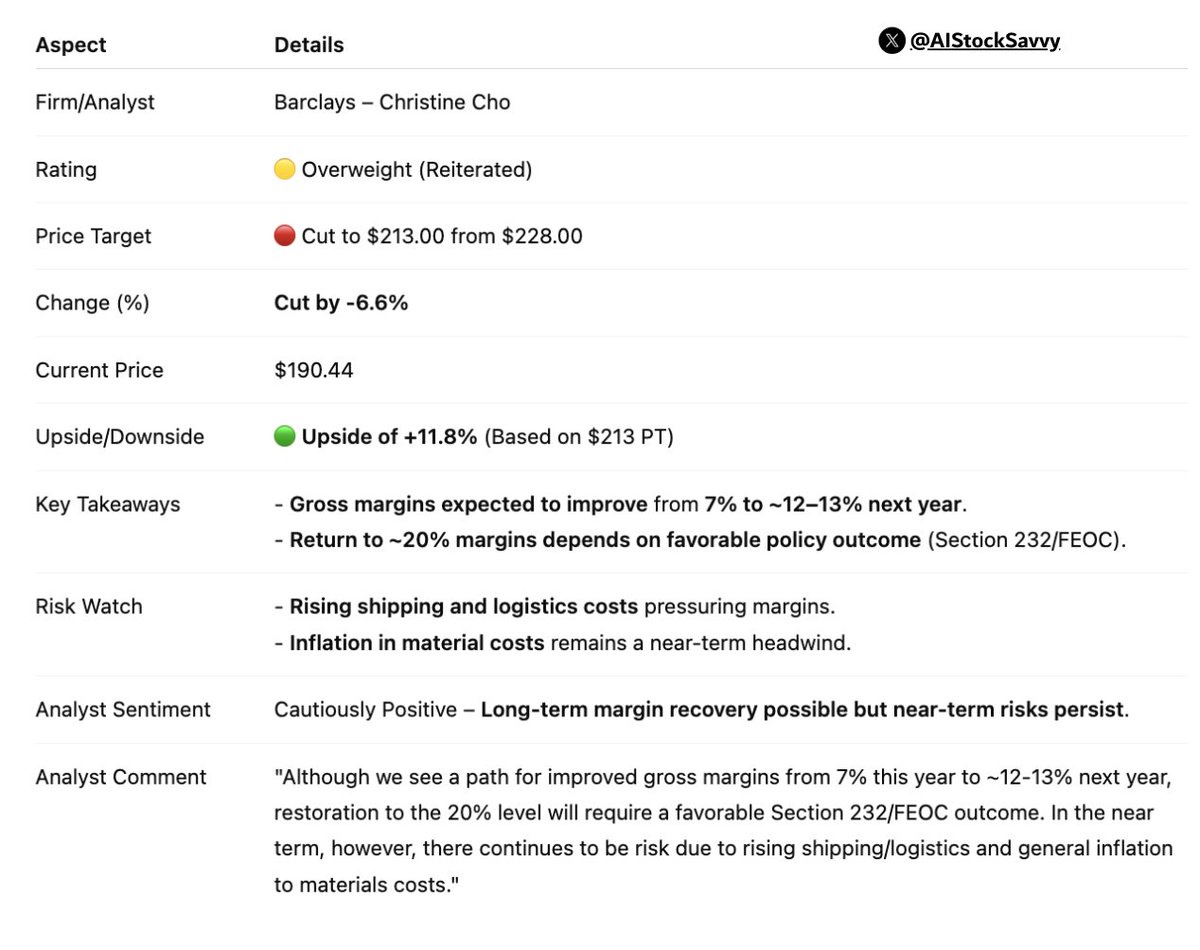The image size is (1200, 950).
Task: Click the Analyst Comment row label
Action: pyautogui.click(x=121, y=777)
